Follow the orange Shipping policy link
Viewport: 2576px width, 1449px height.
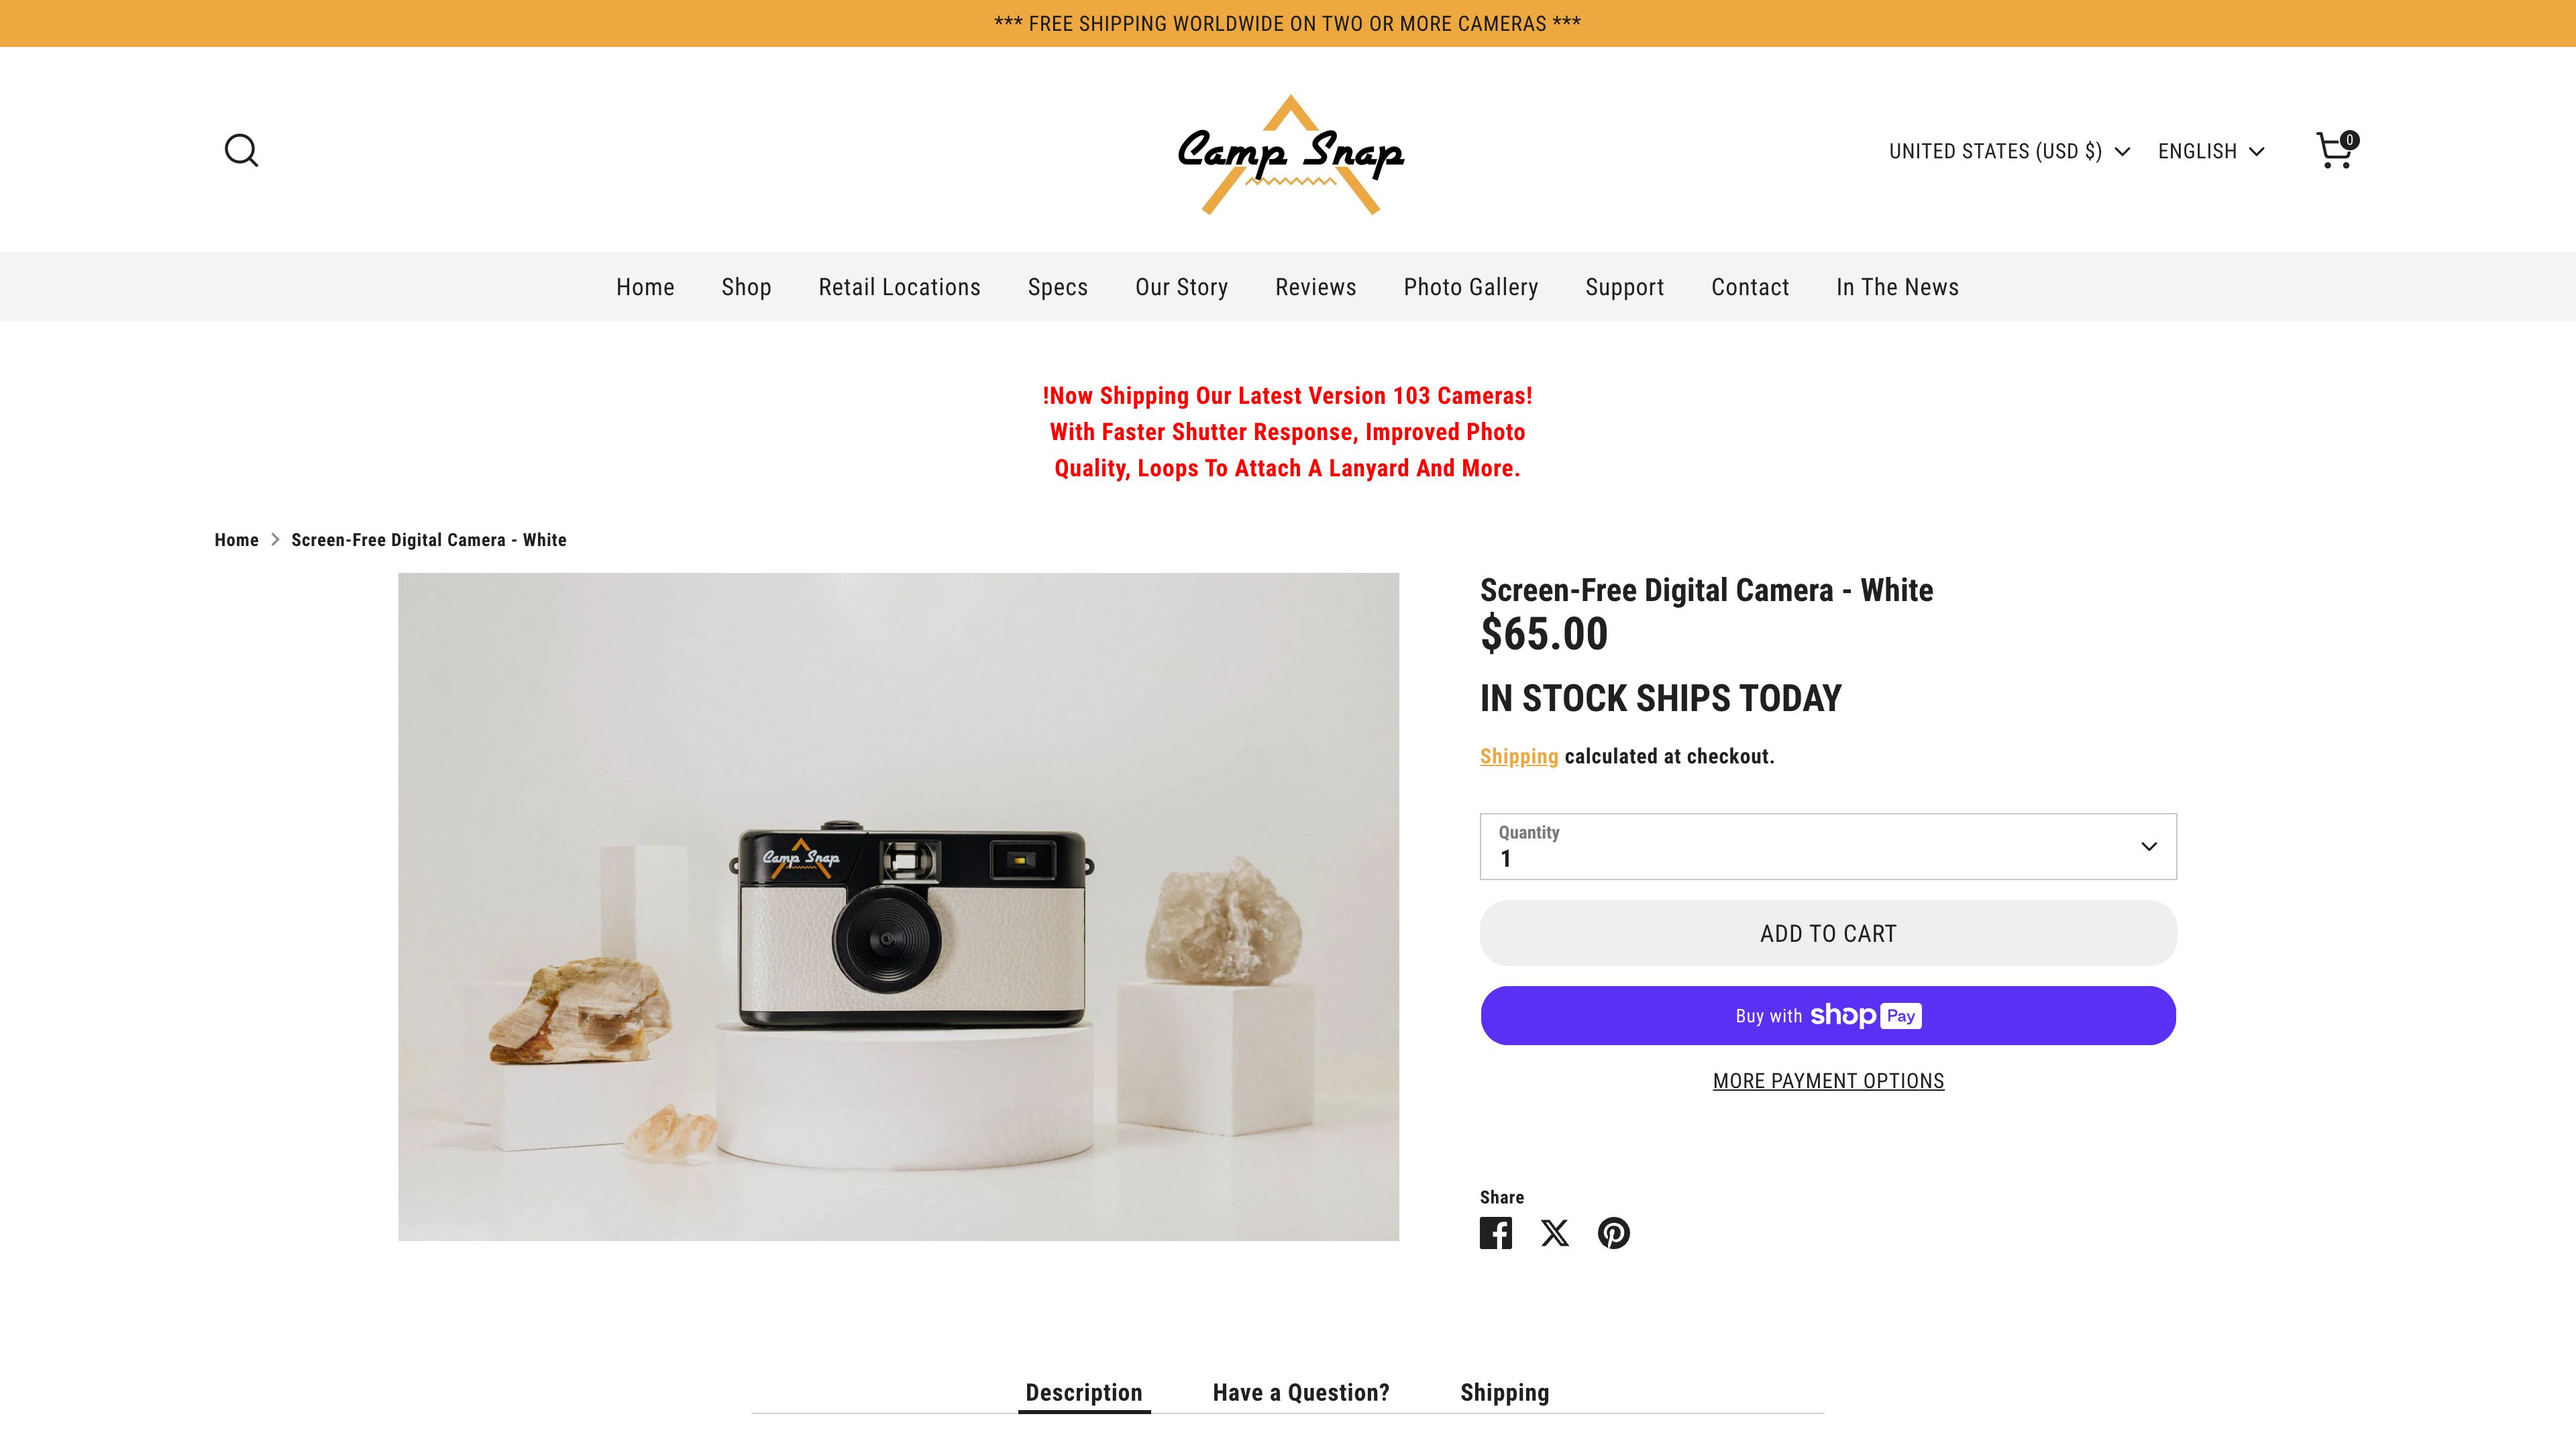[x=1518, y=756]
